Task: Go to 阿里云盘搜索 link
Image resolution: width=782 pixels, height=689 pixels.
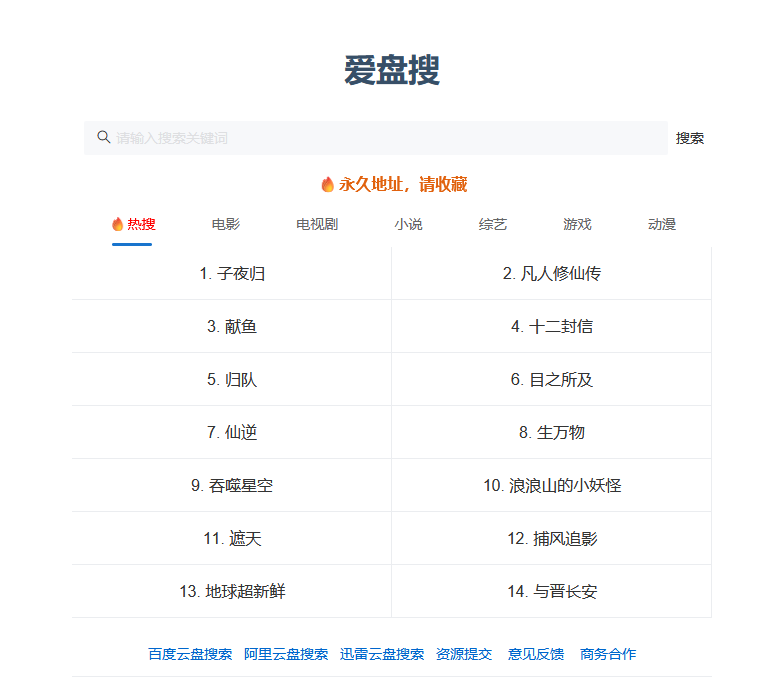Action: pos(286,654)
